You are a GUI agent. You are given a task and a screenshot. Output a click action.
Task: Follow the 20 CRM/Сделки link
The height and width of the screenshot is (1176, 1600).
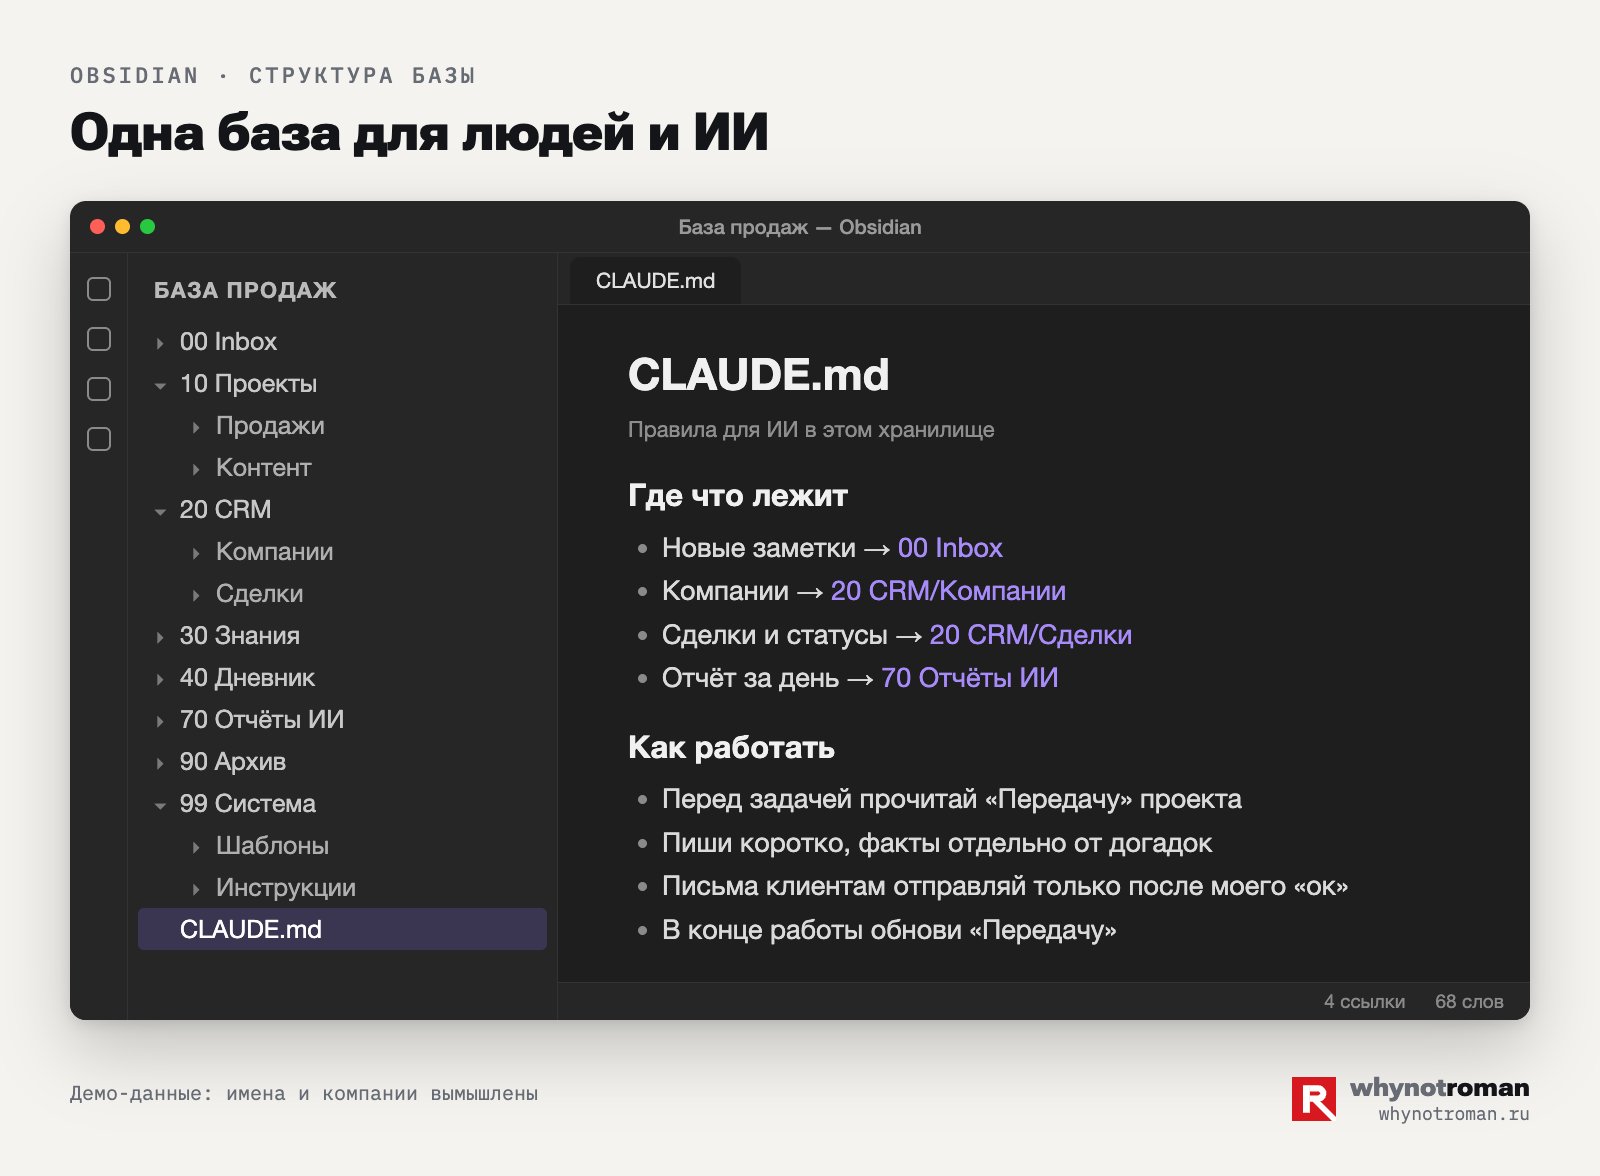click(x=1031, y=635)
